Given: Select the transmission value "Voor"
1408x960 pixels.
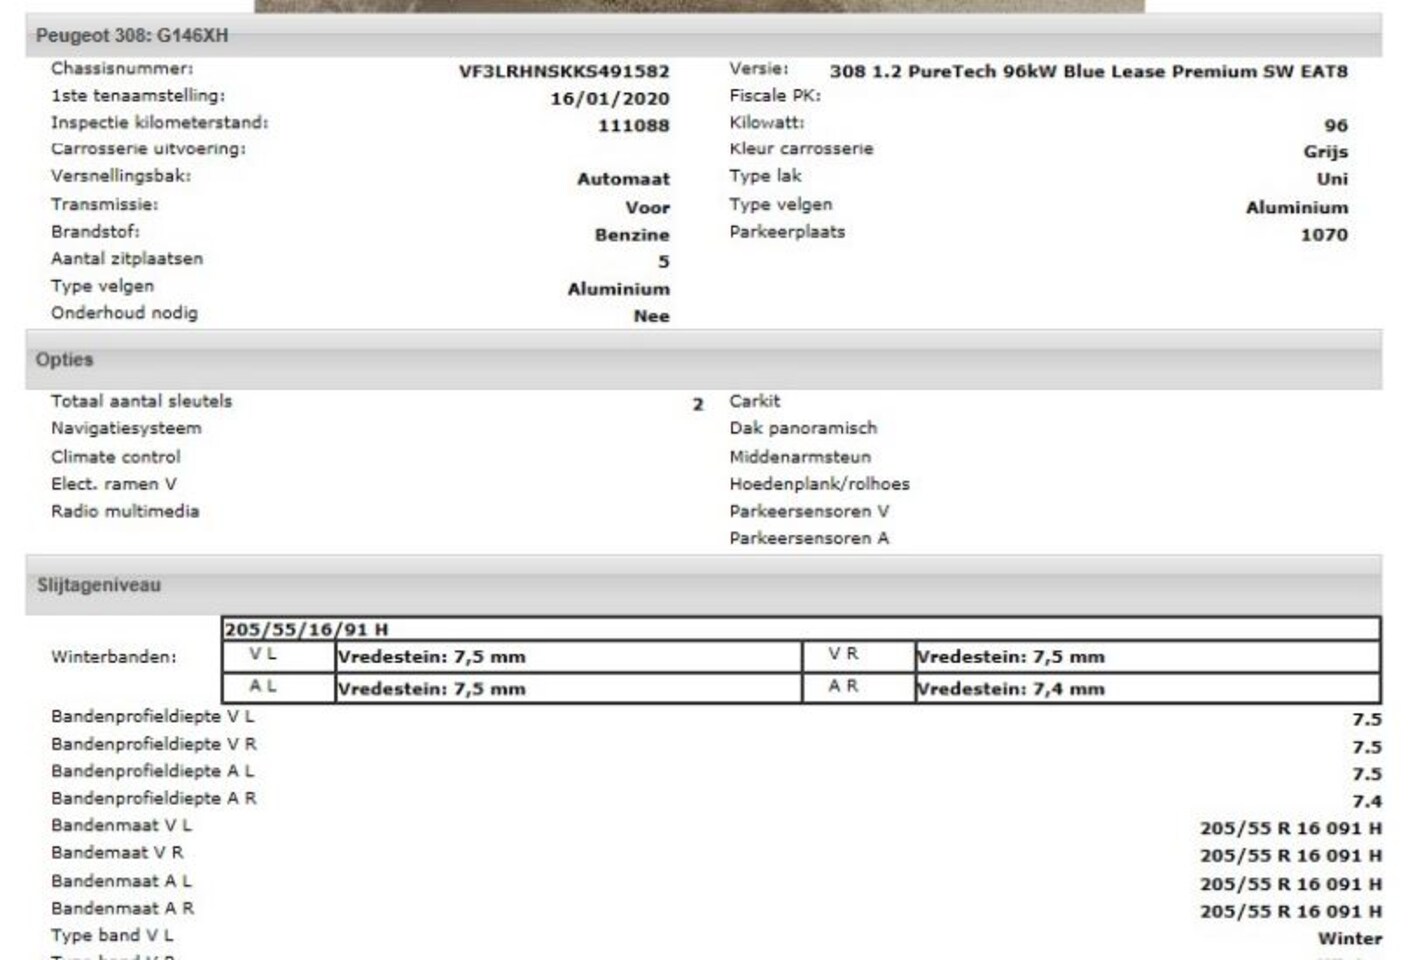Looking at the screenshot, I should [648, 207].
